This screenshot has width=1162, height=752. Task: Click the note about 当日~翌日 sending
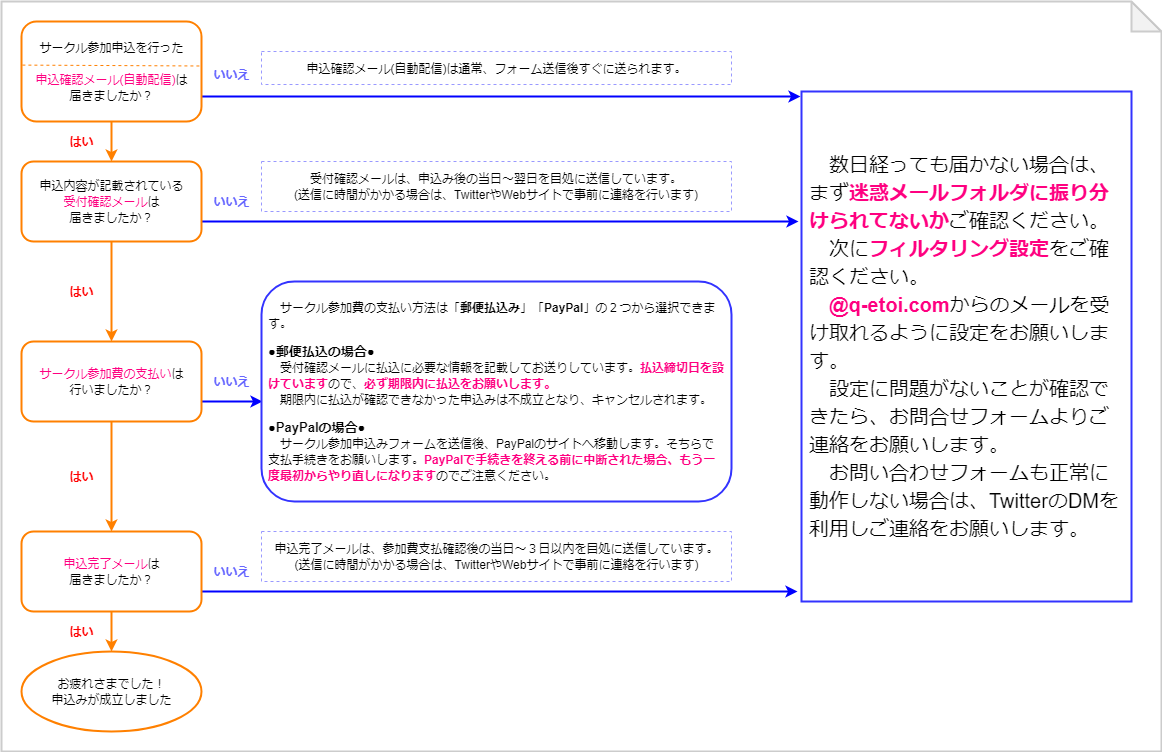click(x=495, y=187)
